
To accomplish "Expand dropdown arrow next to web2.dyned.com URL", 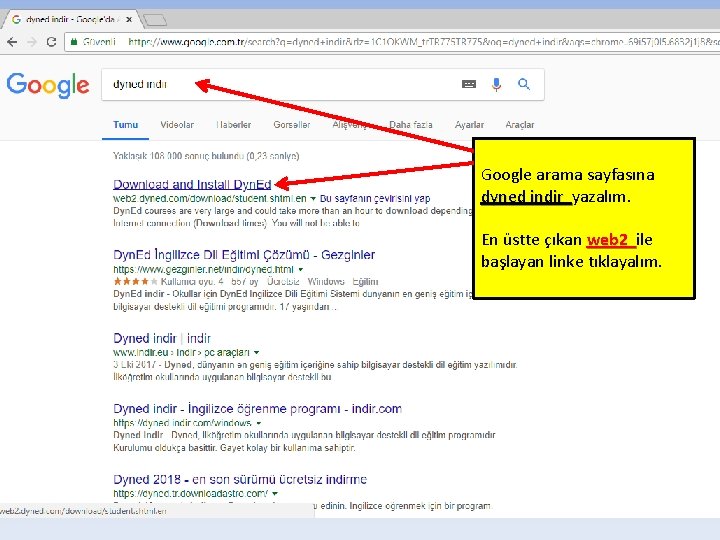I will click(x=313, y=199).
